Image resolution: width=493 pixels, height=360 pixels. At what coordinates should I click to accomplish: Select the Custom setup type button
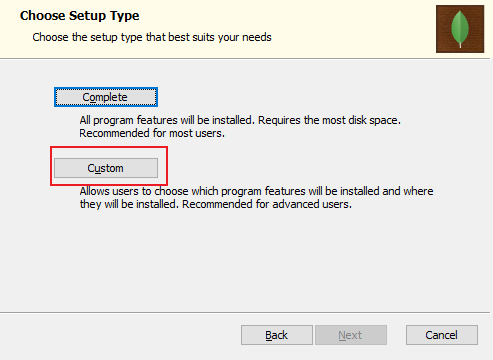click(106, 168)
